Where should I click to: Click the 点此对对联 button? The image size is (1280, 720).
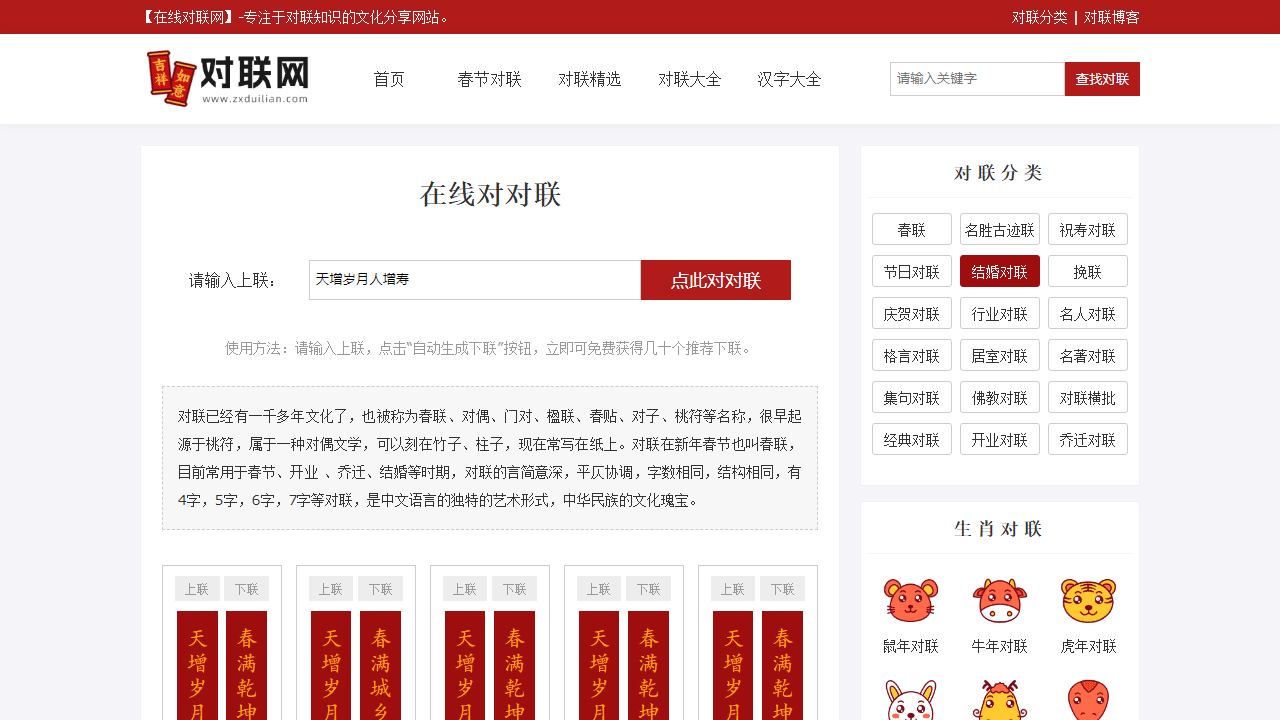click(x=716, y=280)
